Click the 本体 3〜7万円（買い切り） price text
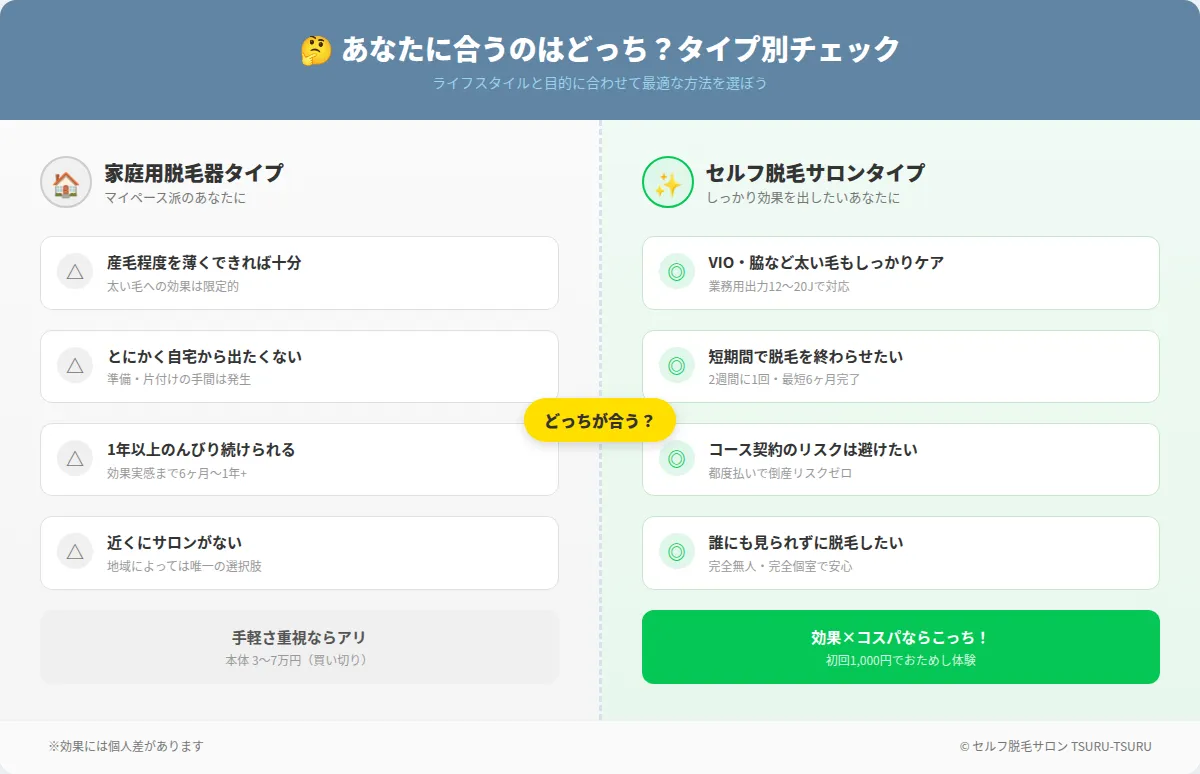This screenshot has height=774, width=1200. [299, 660]
